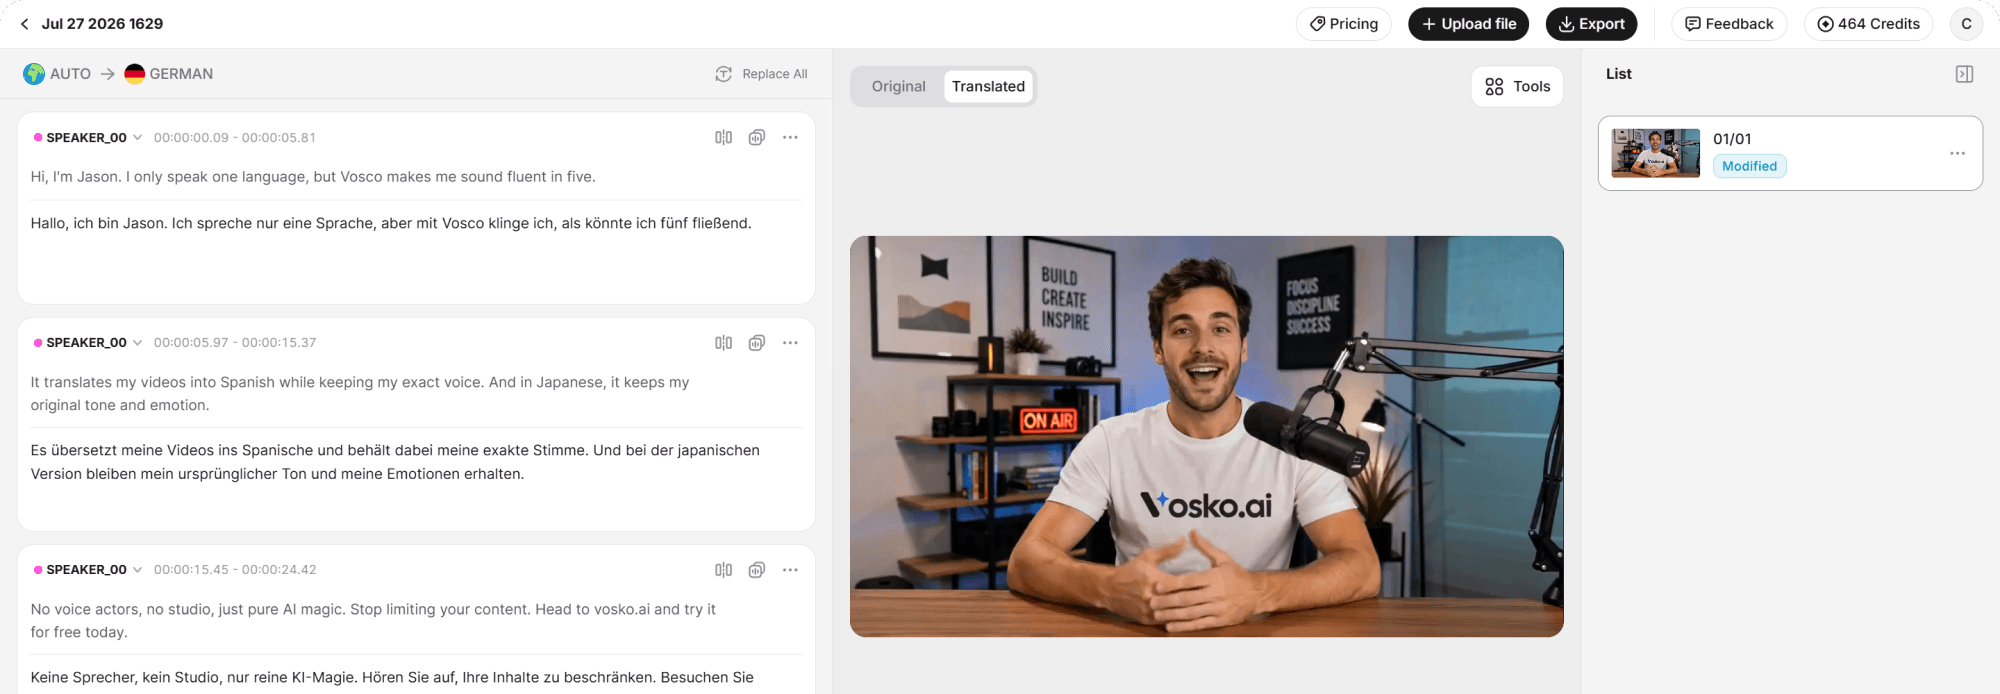Image resolution: width=2000 pixels, height=694 pixels.
Task: Click the Export button
Action: click(x=1591, y=24)
